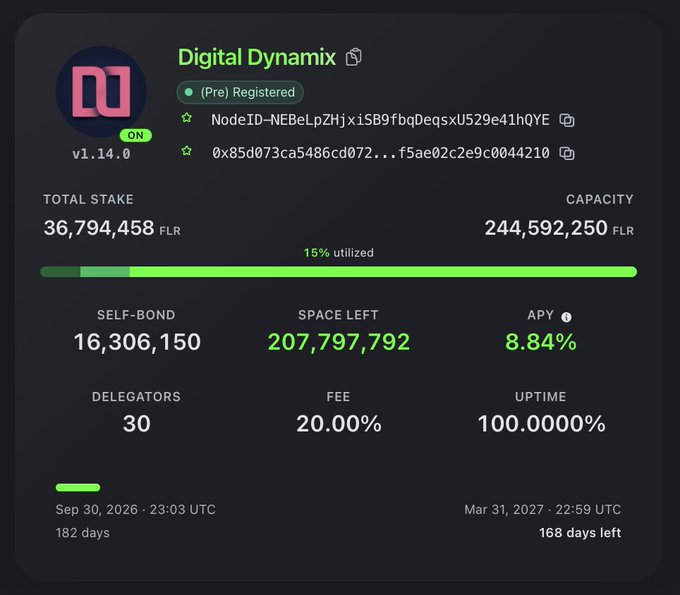680x595 pixels.
Task: Click the star icon beside NodeID
Action: (186, 118)
